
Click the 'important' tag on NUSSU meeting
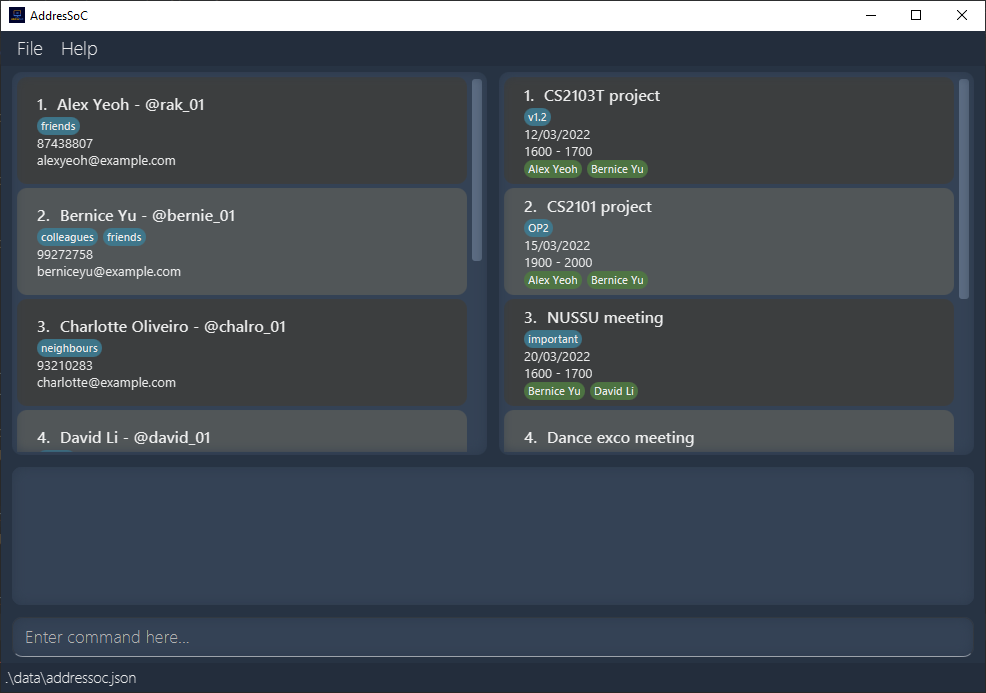[x=553, y=339]
